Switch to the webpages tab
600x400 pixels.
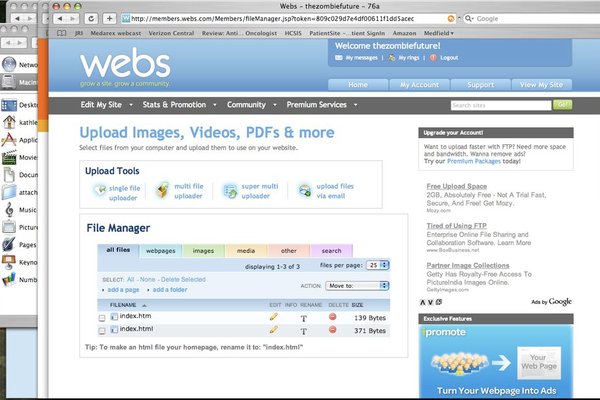[x=161, y=250]
